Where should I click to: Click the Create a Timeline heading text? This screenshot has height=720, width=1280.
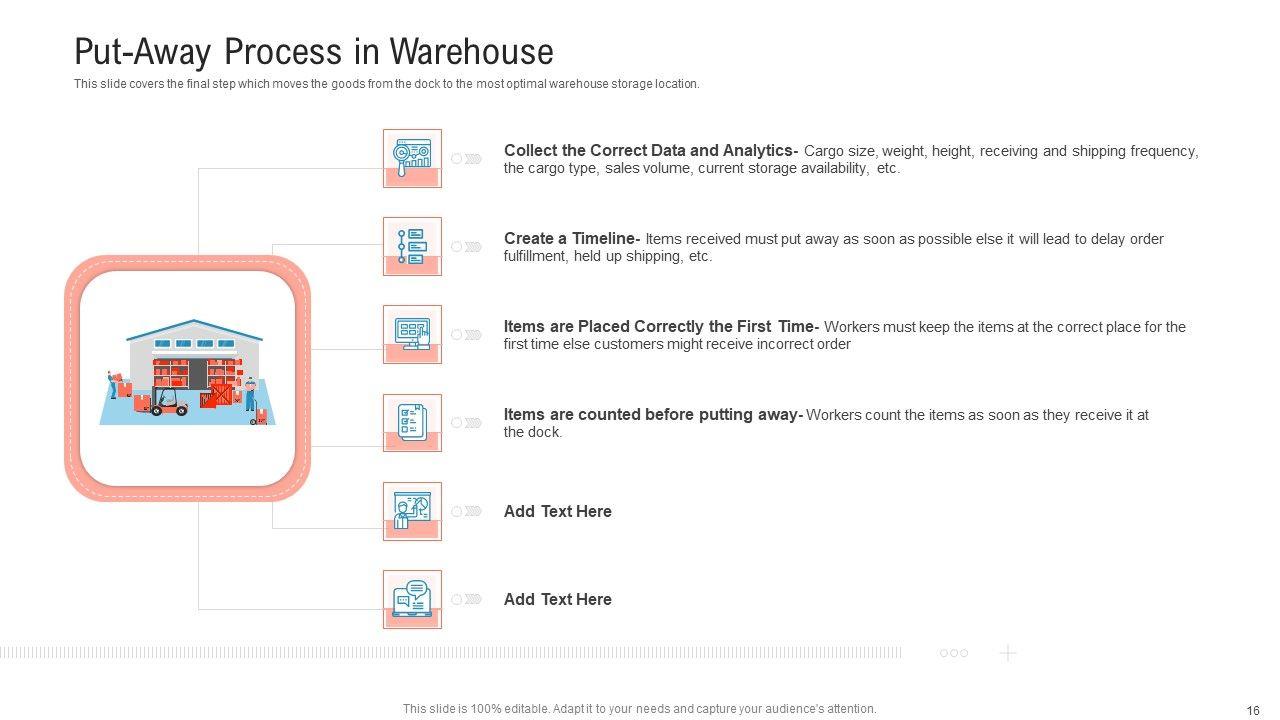[x=571, y=239]
